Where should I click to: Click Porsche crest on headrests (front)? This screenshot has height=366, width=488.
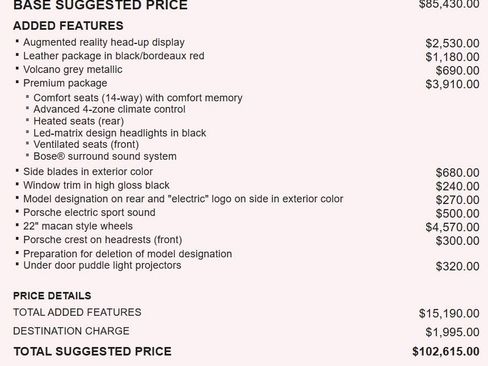pyautogui.click(x=103, y=240)
